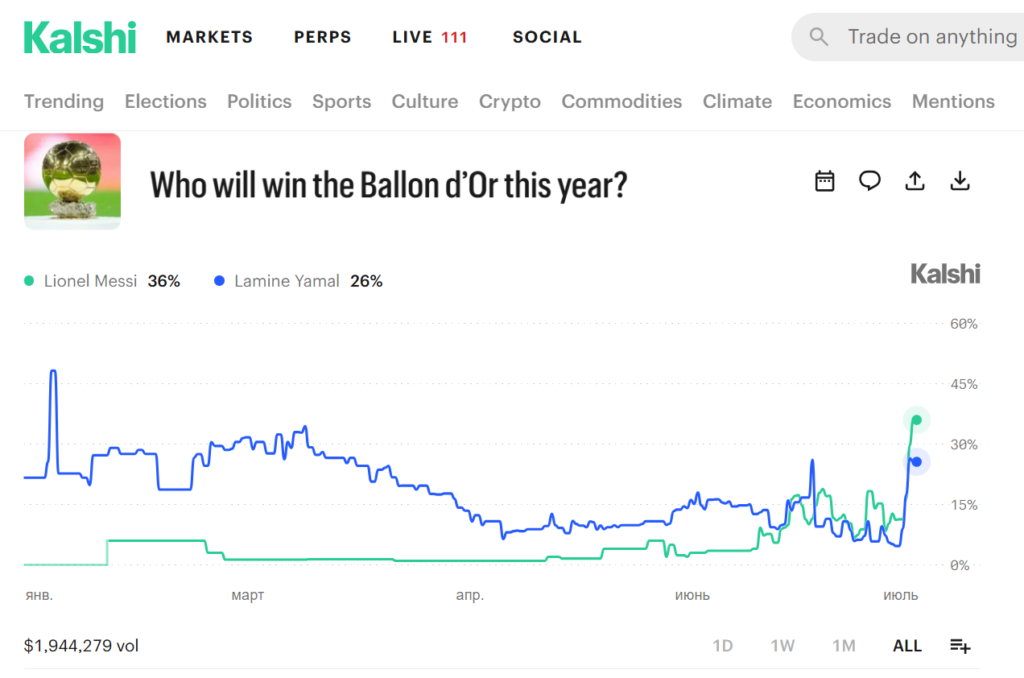This screenshot has width=1024, height=678.
Task: Click the download arrow icon
Action: tap(959, 181)
